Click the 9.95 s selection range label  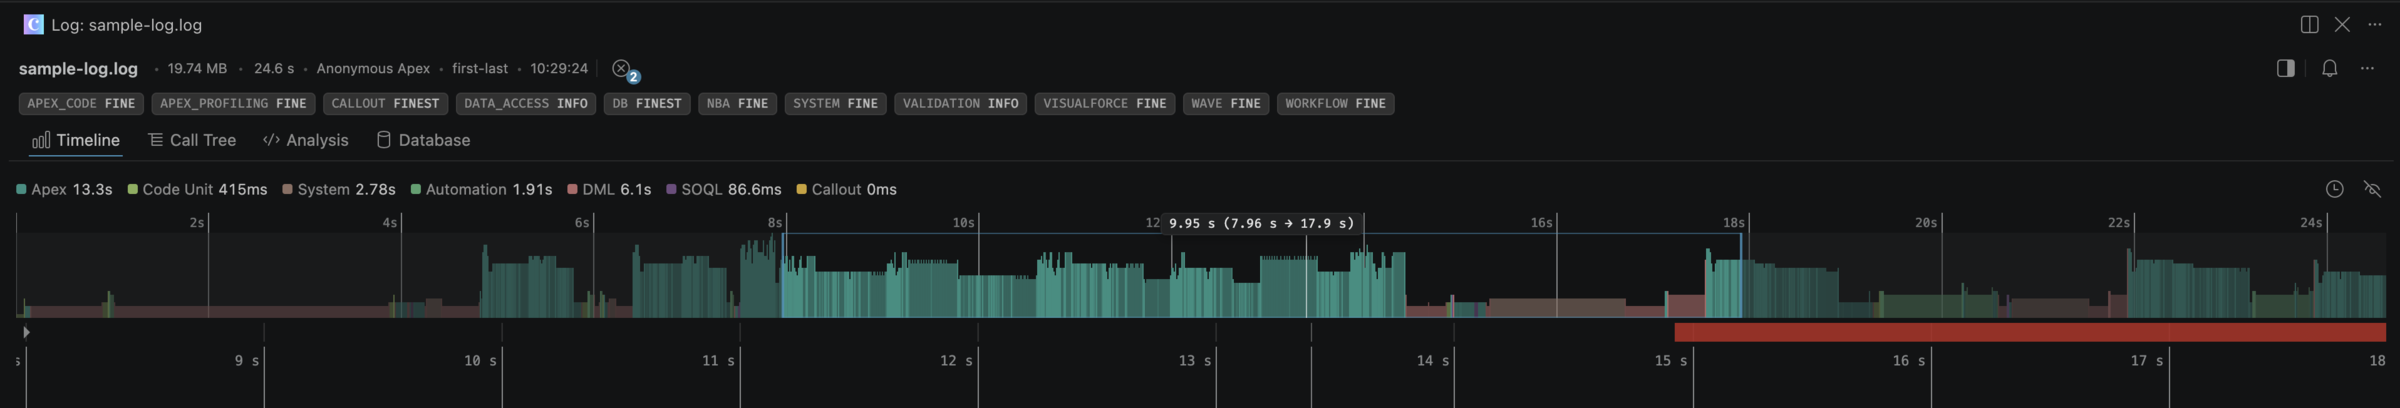[x=1262, y=224]
